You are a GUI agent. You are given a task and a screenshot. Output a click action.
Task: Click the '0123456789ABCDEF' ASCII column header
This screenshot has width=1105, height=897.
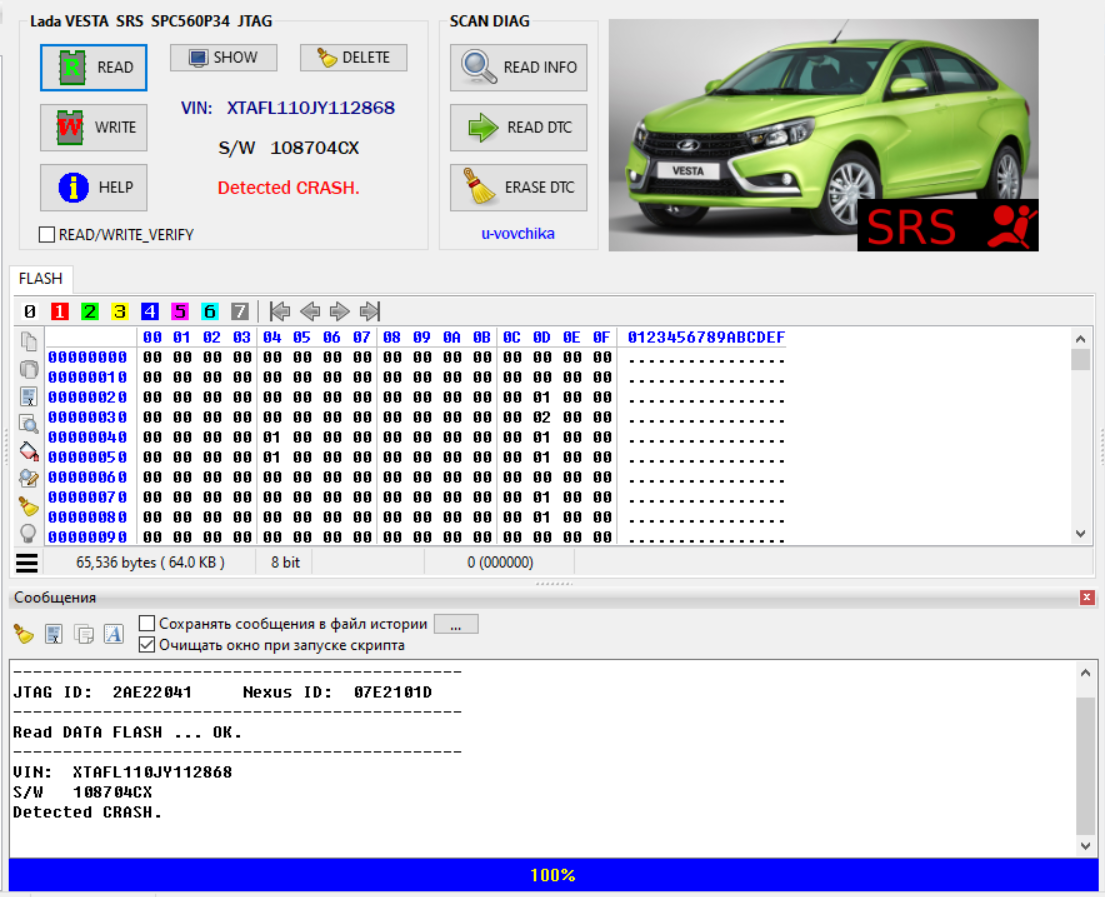pyautogui.click(x=706, y=338)
